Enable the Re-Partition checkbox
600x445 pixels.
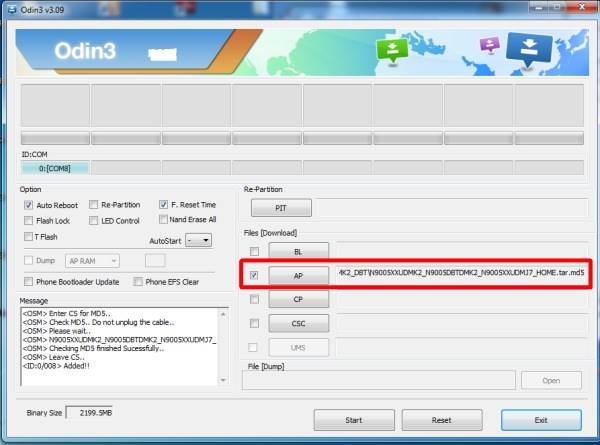pos(93,205)
